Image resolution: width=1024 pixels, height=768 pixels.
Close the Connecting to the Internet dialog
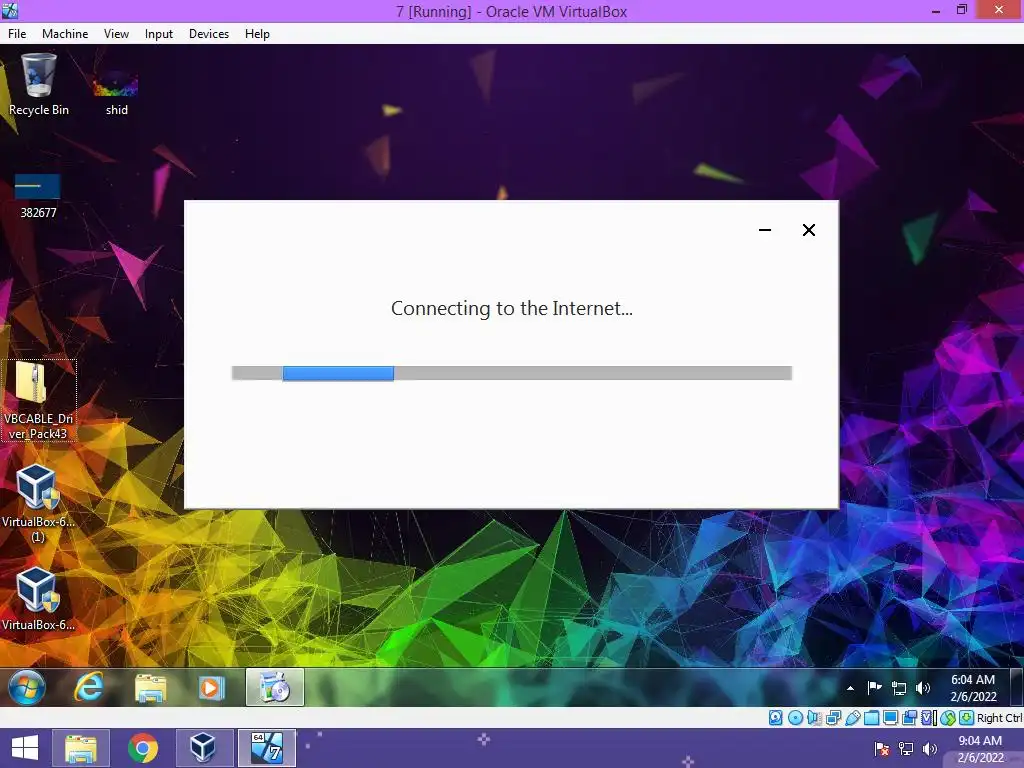click(808, 230)
